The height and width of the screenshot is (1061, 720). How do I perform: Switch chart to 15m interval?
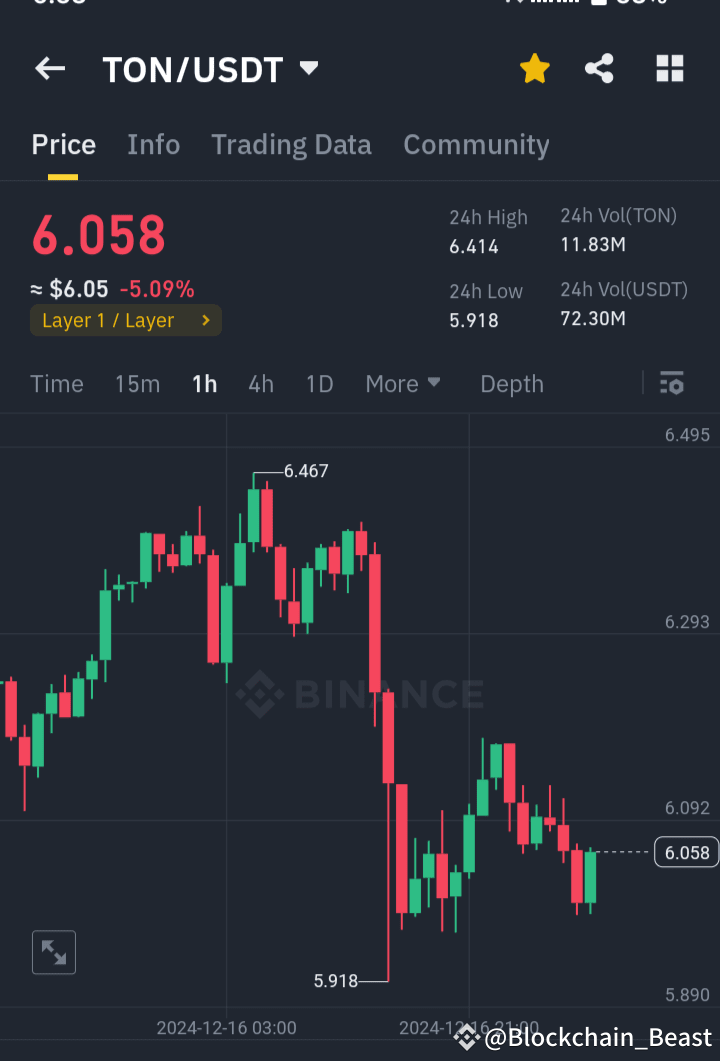(x=137, y=383)
